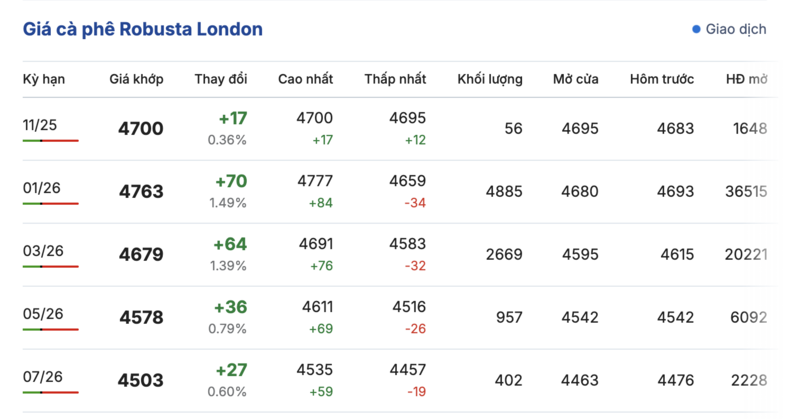Image resolution: width=800 pixels, height=420 pixels.
Task: Click the 4885 volume value
Action: pyautogui.click(x=504, y=192)
